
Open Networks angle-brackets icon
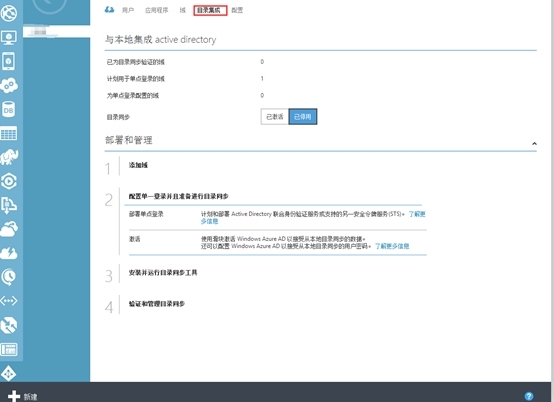pos(9,301)
